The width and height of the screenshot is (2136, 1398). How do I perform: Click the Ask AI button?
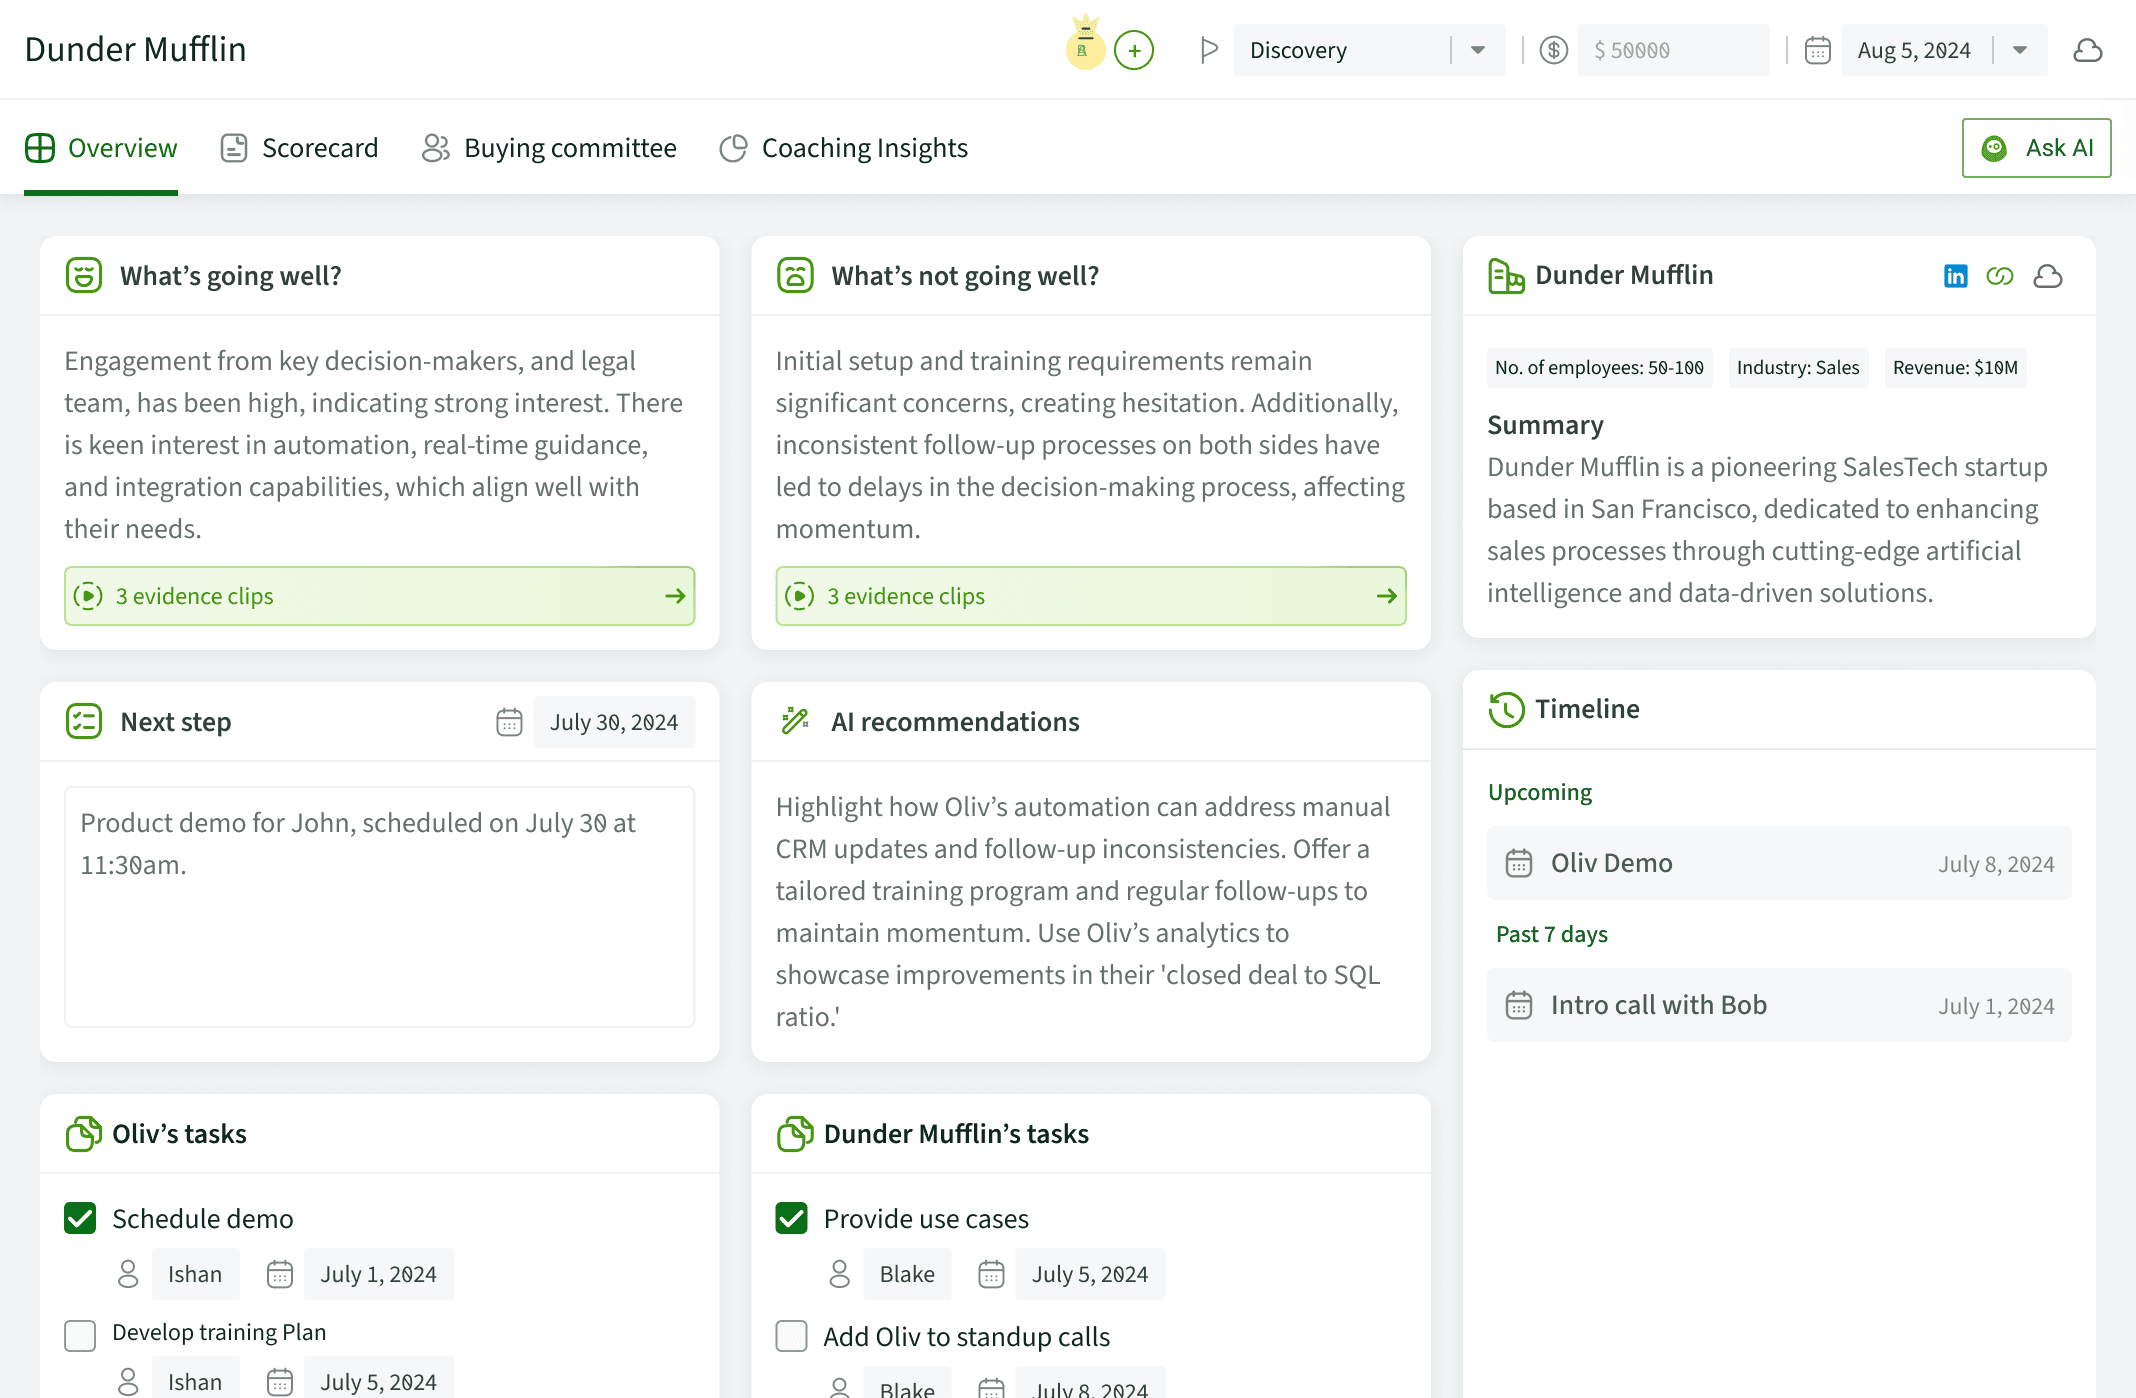coord(2036,148)
